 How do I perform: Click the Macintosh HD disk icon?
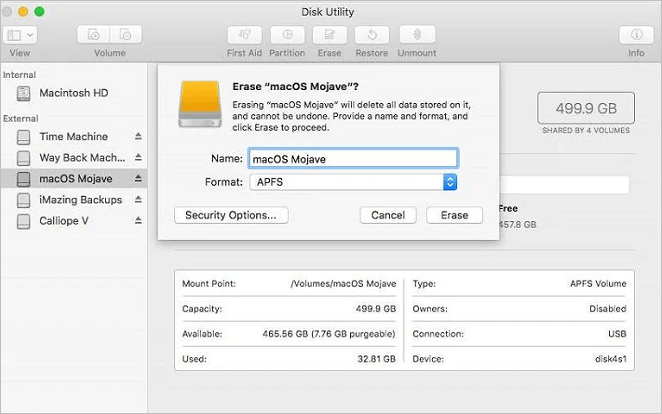[24, 93]
